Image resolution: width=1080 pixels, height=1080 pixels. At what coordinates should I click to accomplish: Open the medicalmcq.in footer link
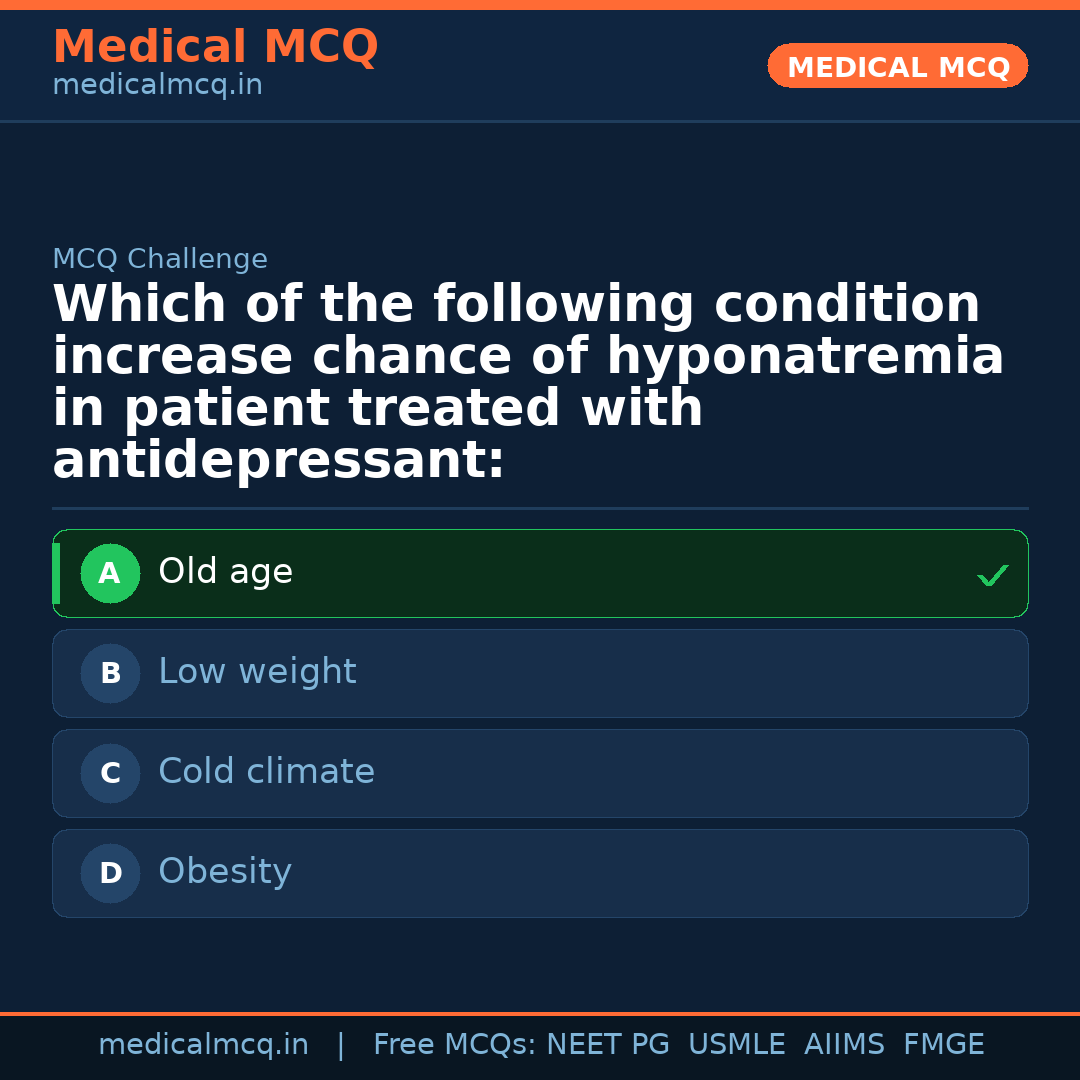[203, 1045]
